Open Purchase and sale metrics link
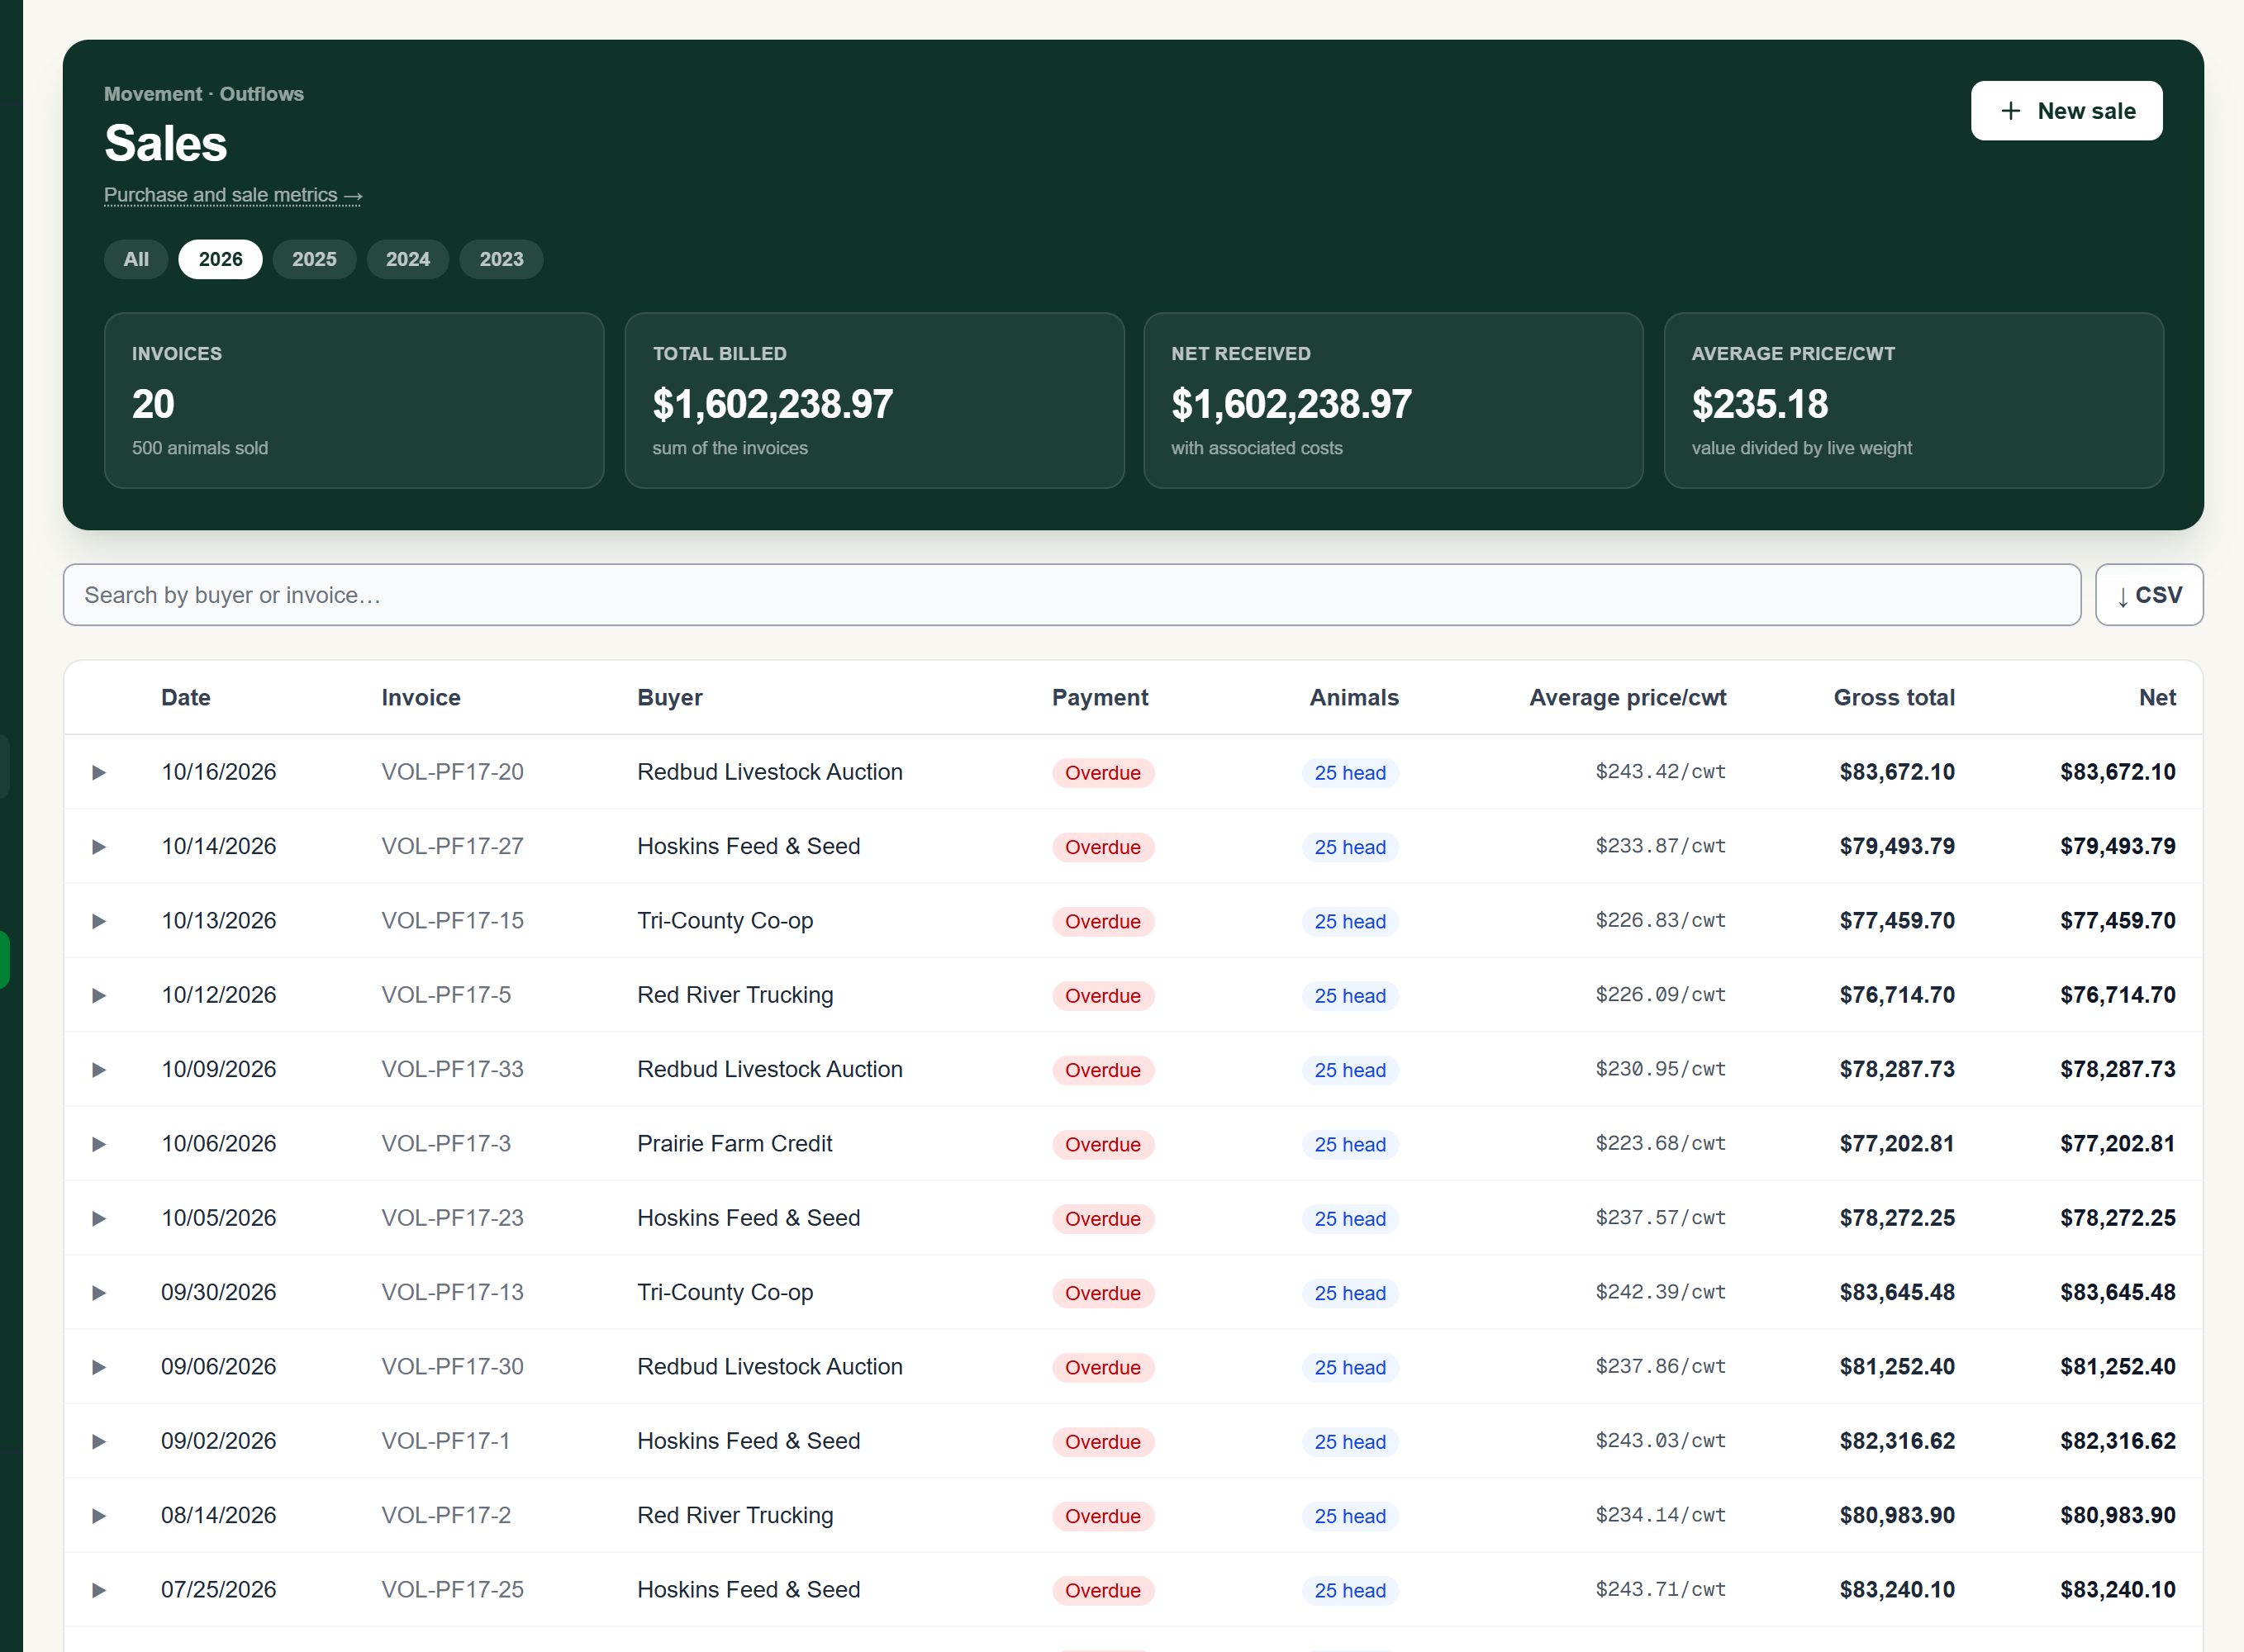This screenshot has height=1652, width=2244. [x=233, y=195]
